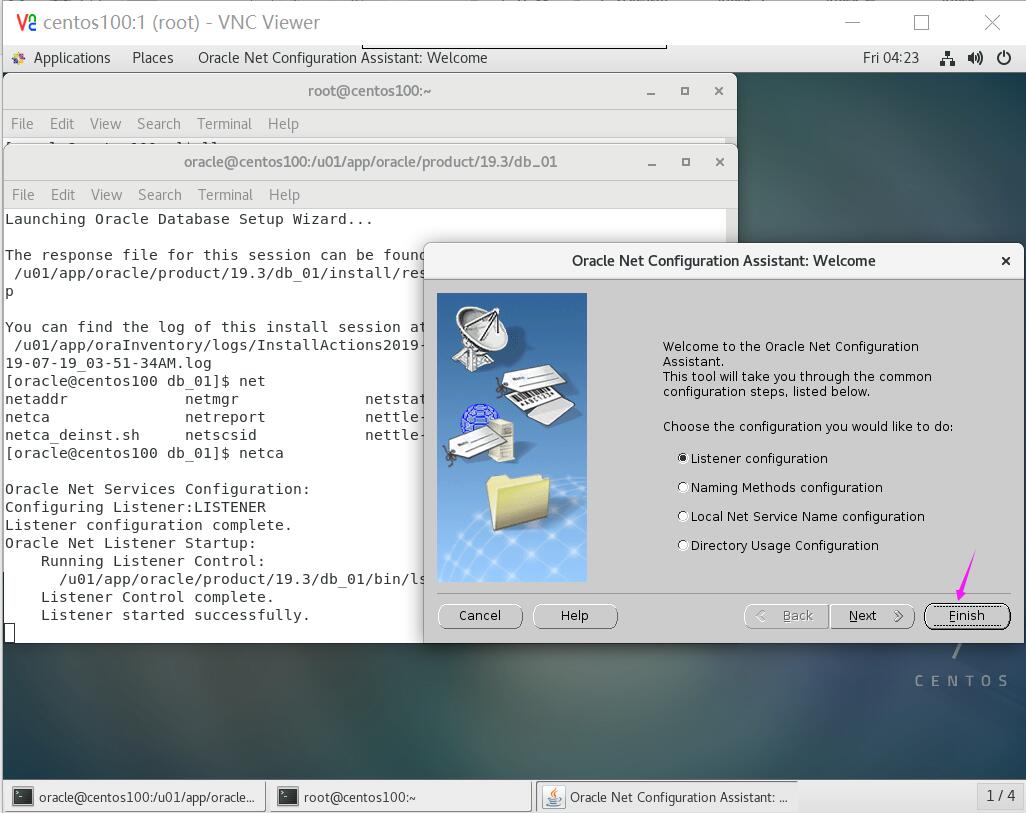Switch to oracle@centos100 terminal in taskbar
This screenshot has height=813, width=1026.
click(x=135, y=797)
